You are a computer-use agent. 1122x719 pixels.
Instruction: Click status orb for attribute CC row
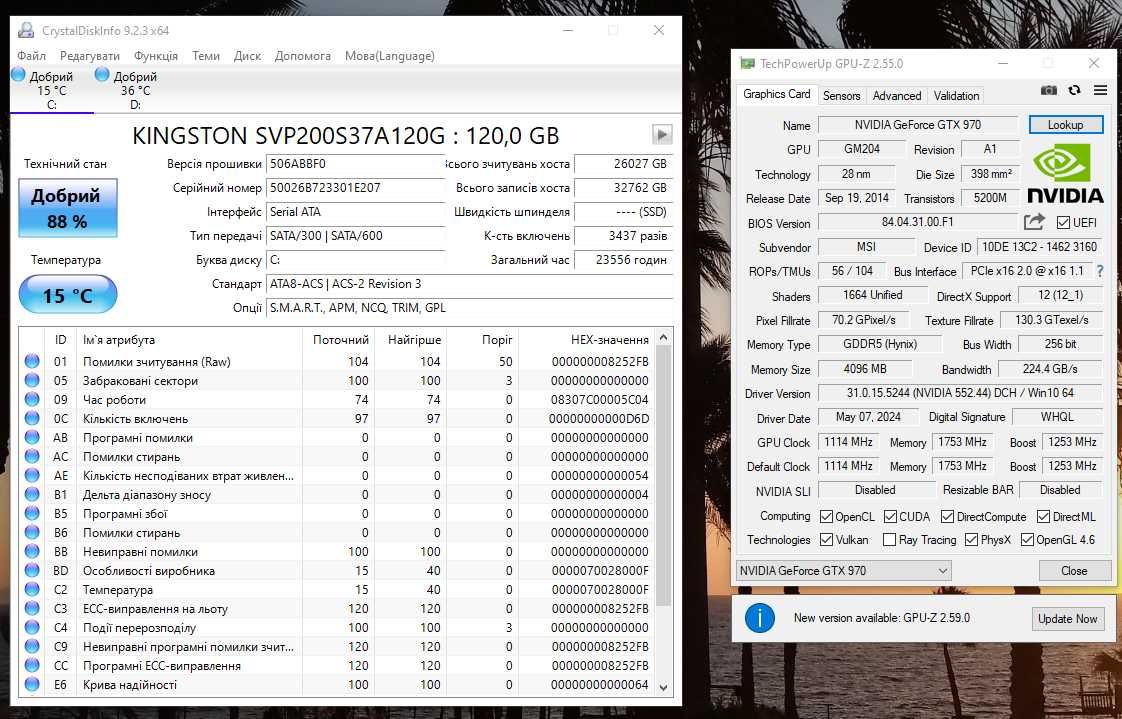32,665
